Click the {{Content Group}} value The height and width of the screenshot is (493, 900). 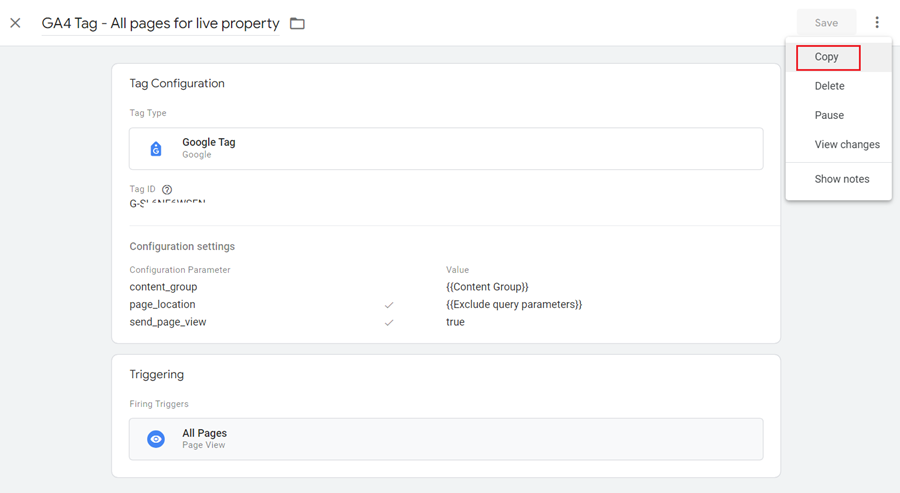[487, 287]
